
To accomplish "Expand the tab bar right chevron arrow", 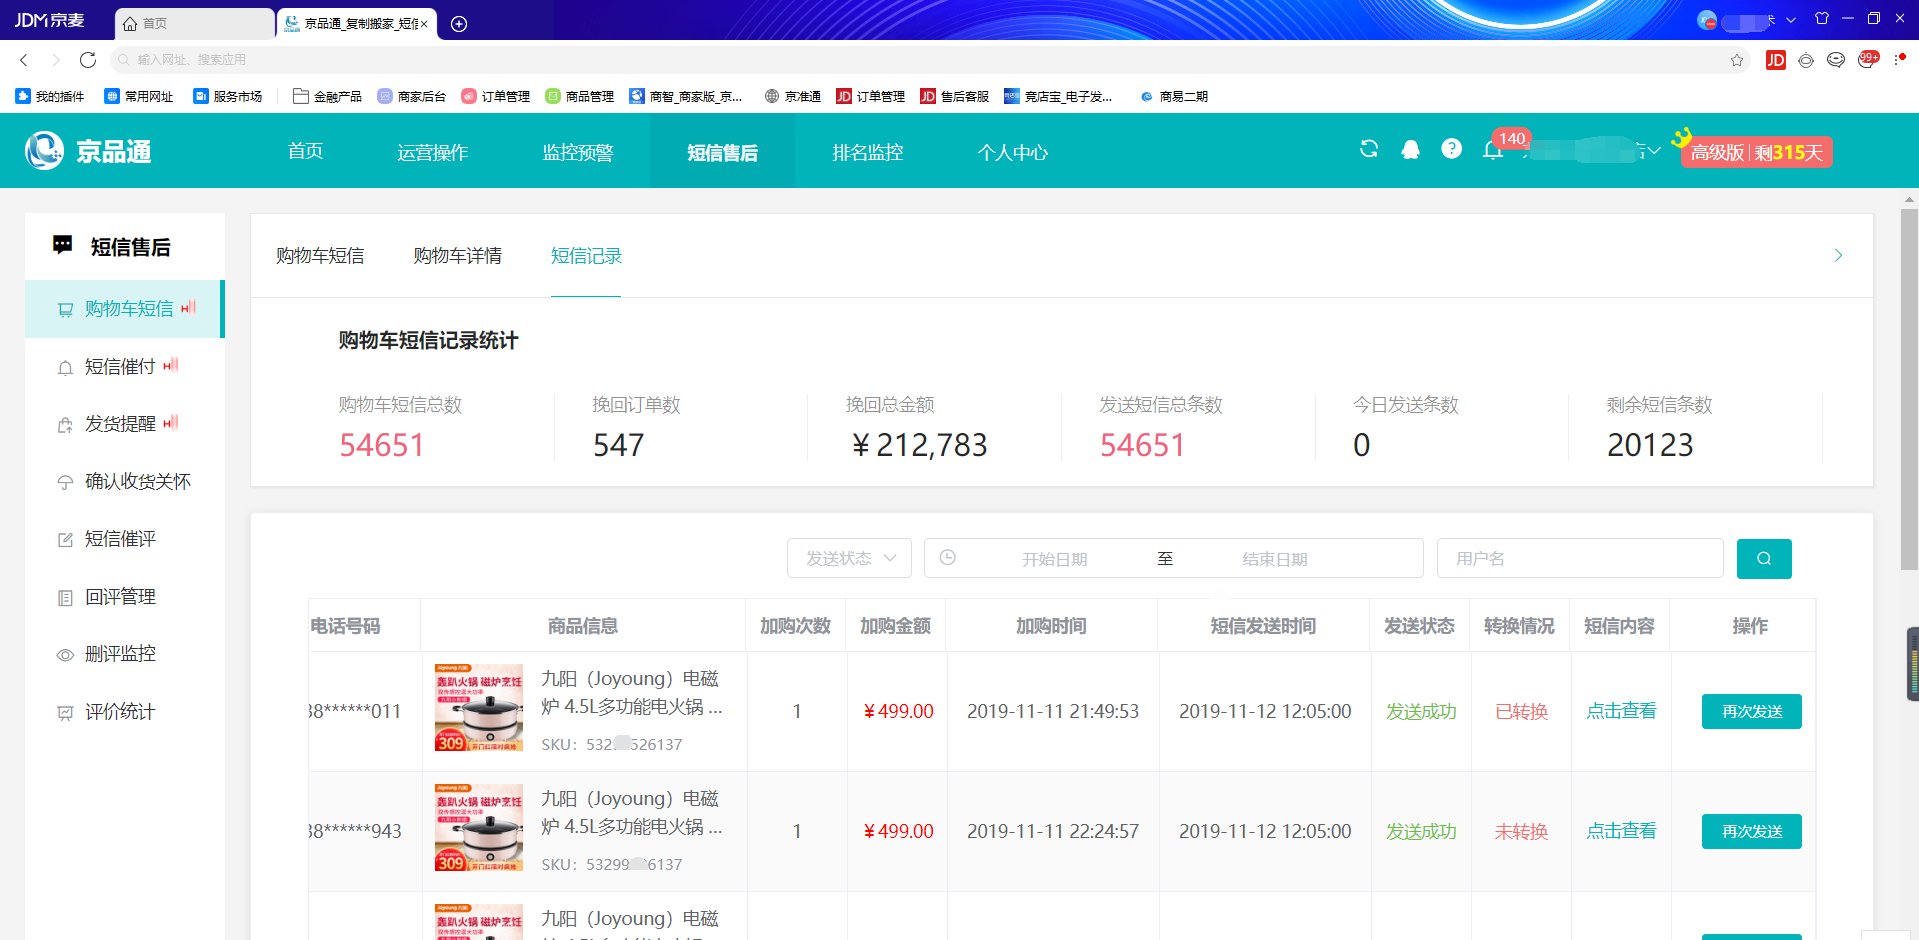I will coord(1838,256).
